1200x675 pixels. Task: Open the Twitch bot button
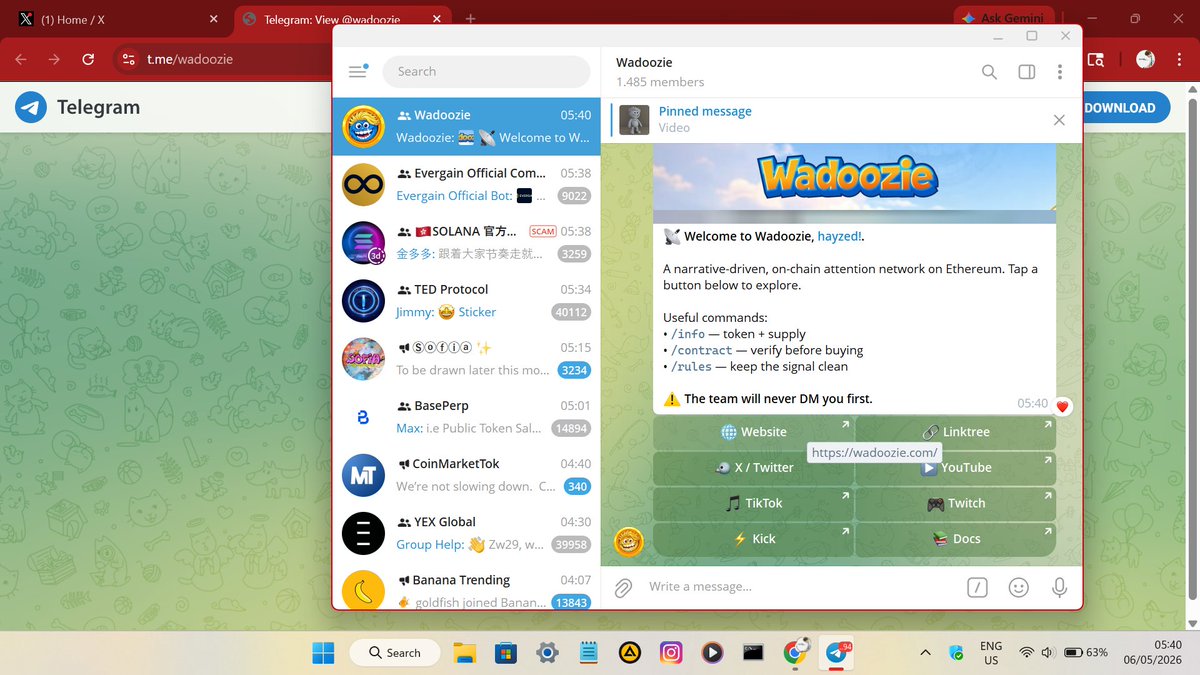tap(955, 503)
